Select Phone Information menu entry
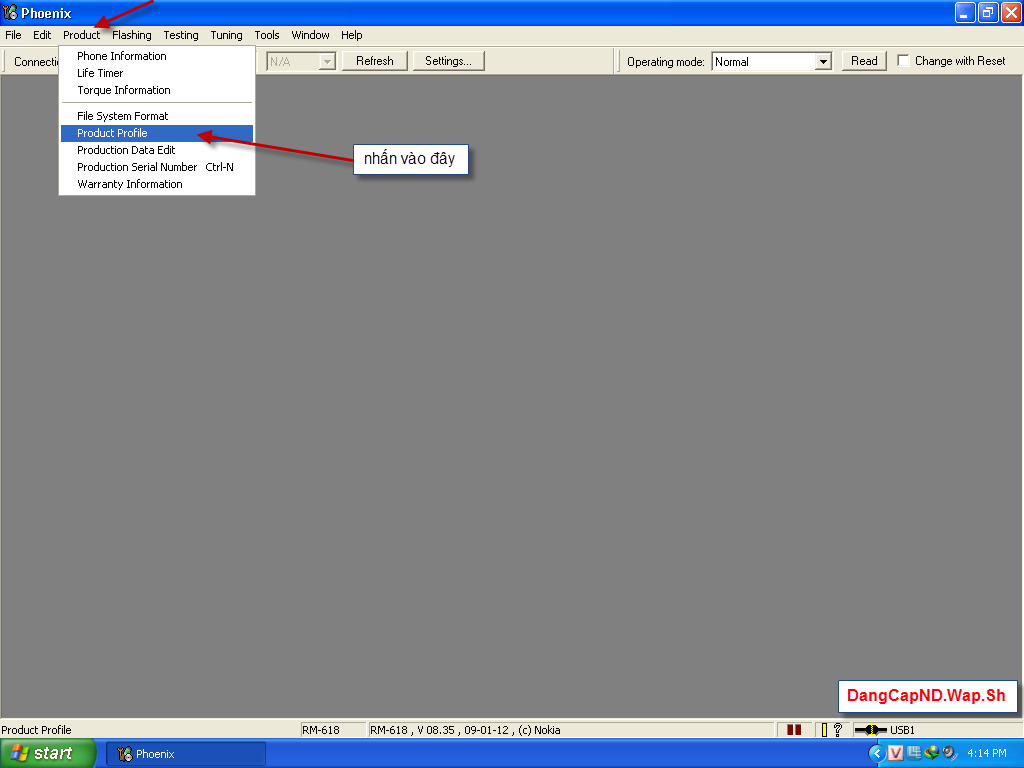Viewport: 1024px width, 768px height. coord(157,56)
